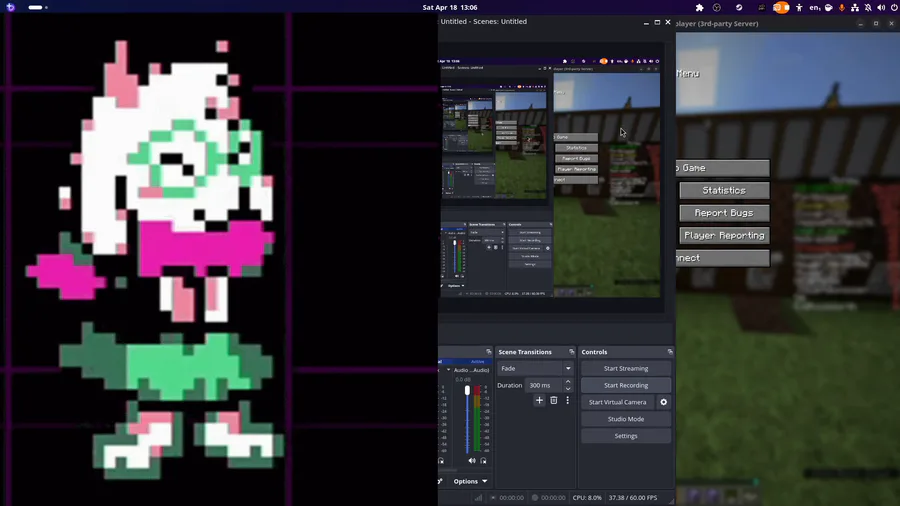Open transition properties three-dot menu
This screenshot has width=900, height=506.
pos(568,400)
